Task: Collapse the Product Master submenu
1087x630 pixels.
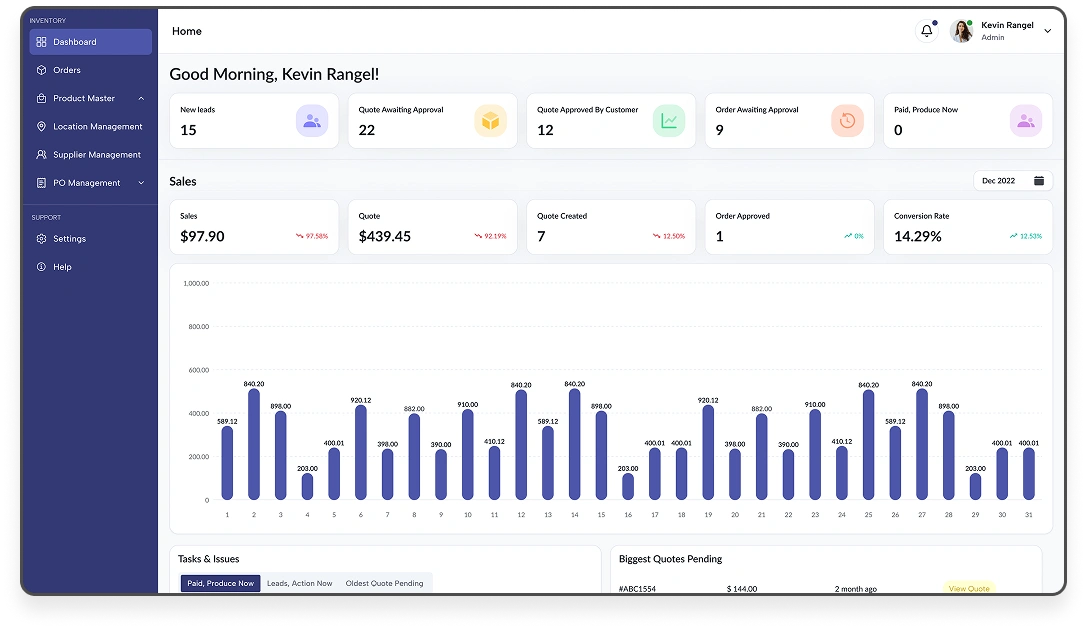Action: (141, 99)
